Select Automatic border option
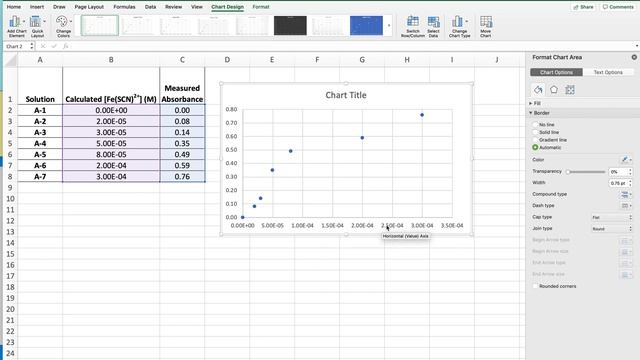The image size is (640, 360). (535, 147)
